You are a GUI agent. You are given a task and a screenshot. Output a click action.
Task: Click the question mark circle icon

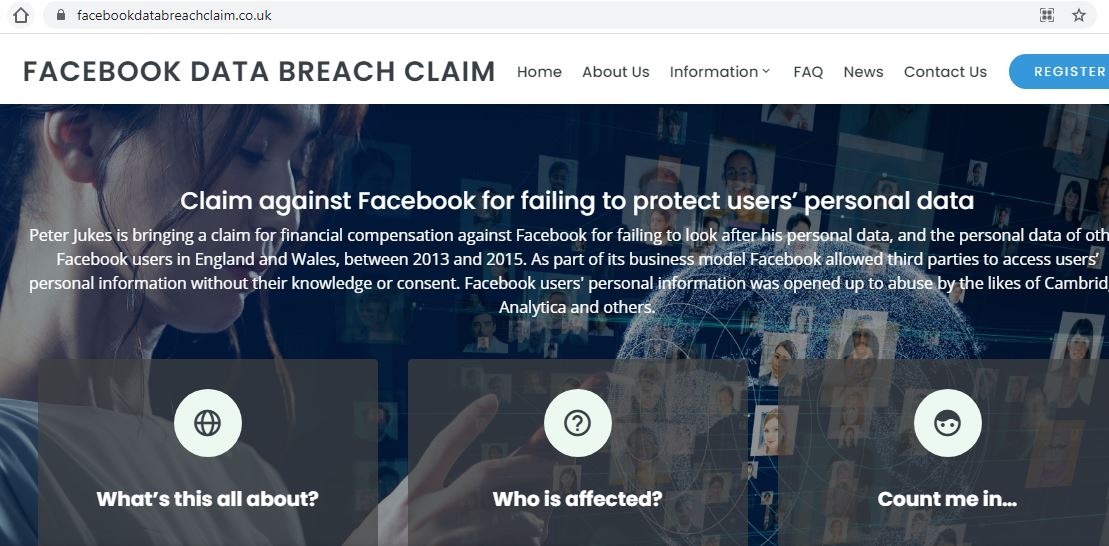coord(578,423)
